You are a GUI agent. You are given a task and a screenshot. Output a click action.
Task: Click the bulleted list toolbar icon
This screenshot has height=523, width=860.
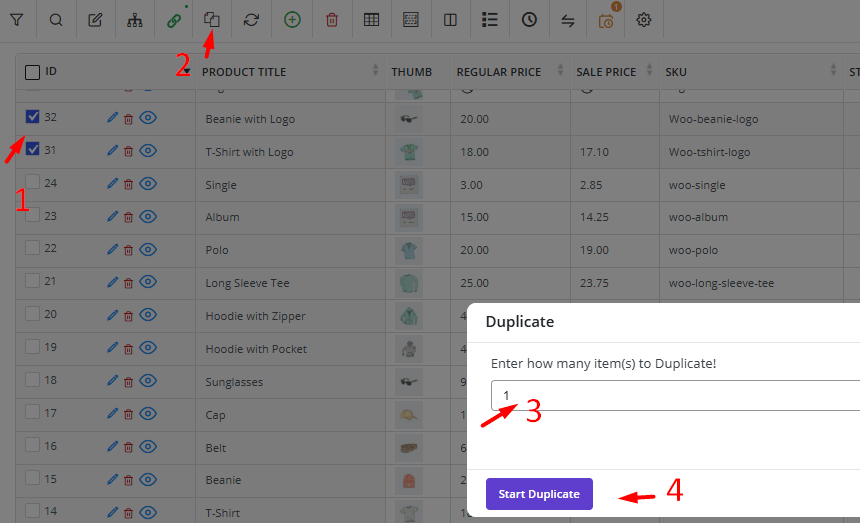(x=490, y=20)
